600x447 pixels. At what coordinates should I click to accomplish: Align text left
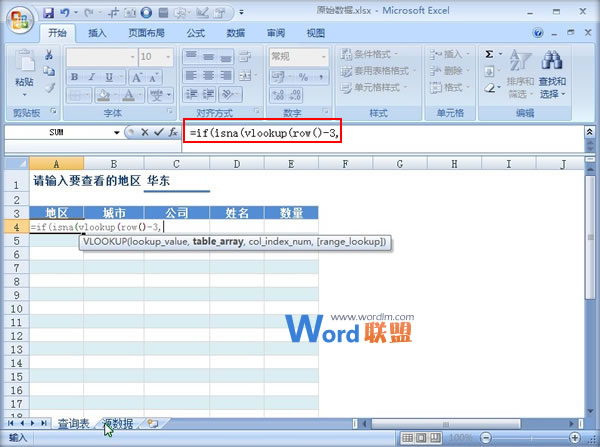pyautogui.click(x=191, y=76)
